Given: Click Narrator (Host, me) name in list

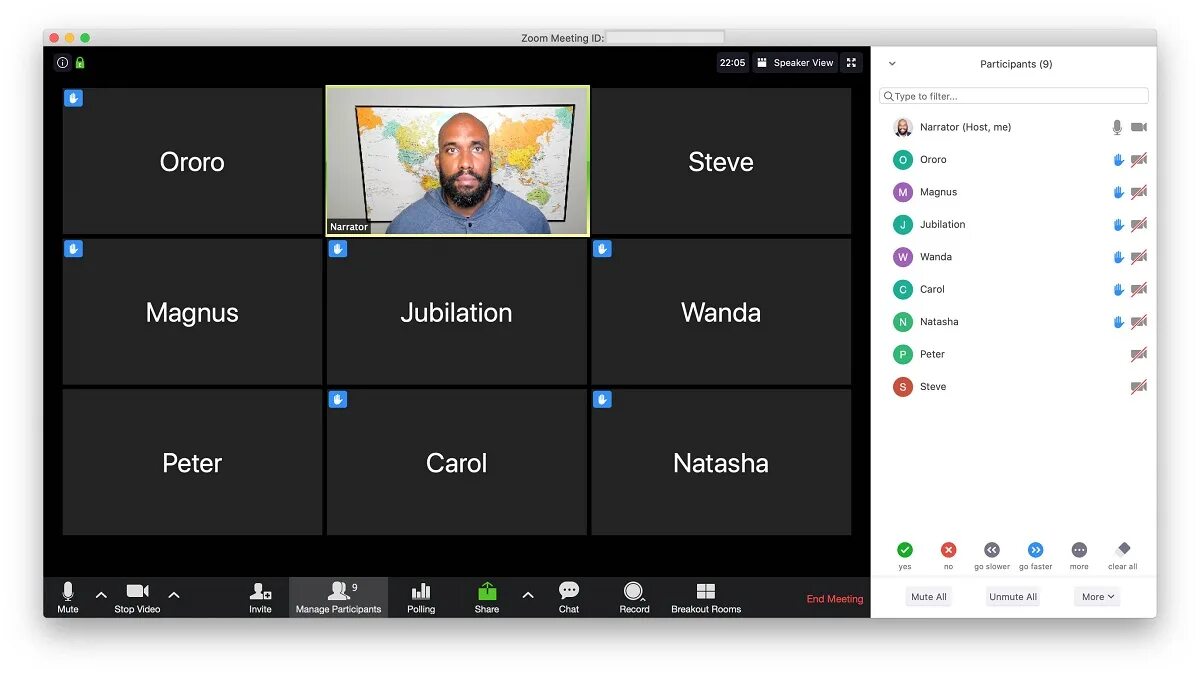Looking at the screenshot, I should click(x=965, y=127).
